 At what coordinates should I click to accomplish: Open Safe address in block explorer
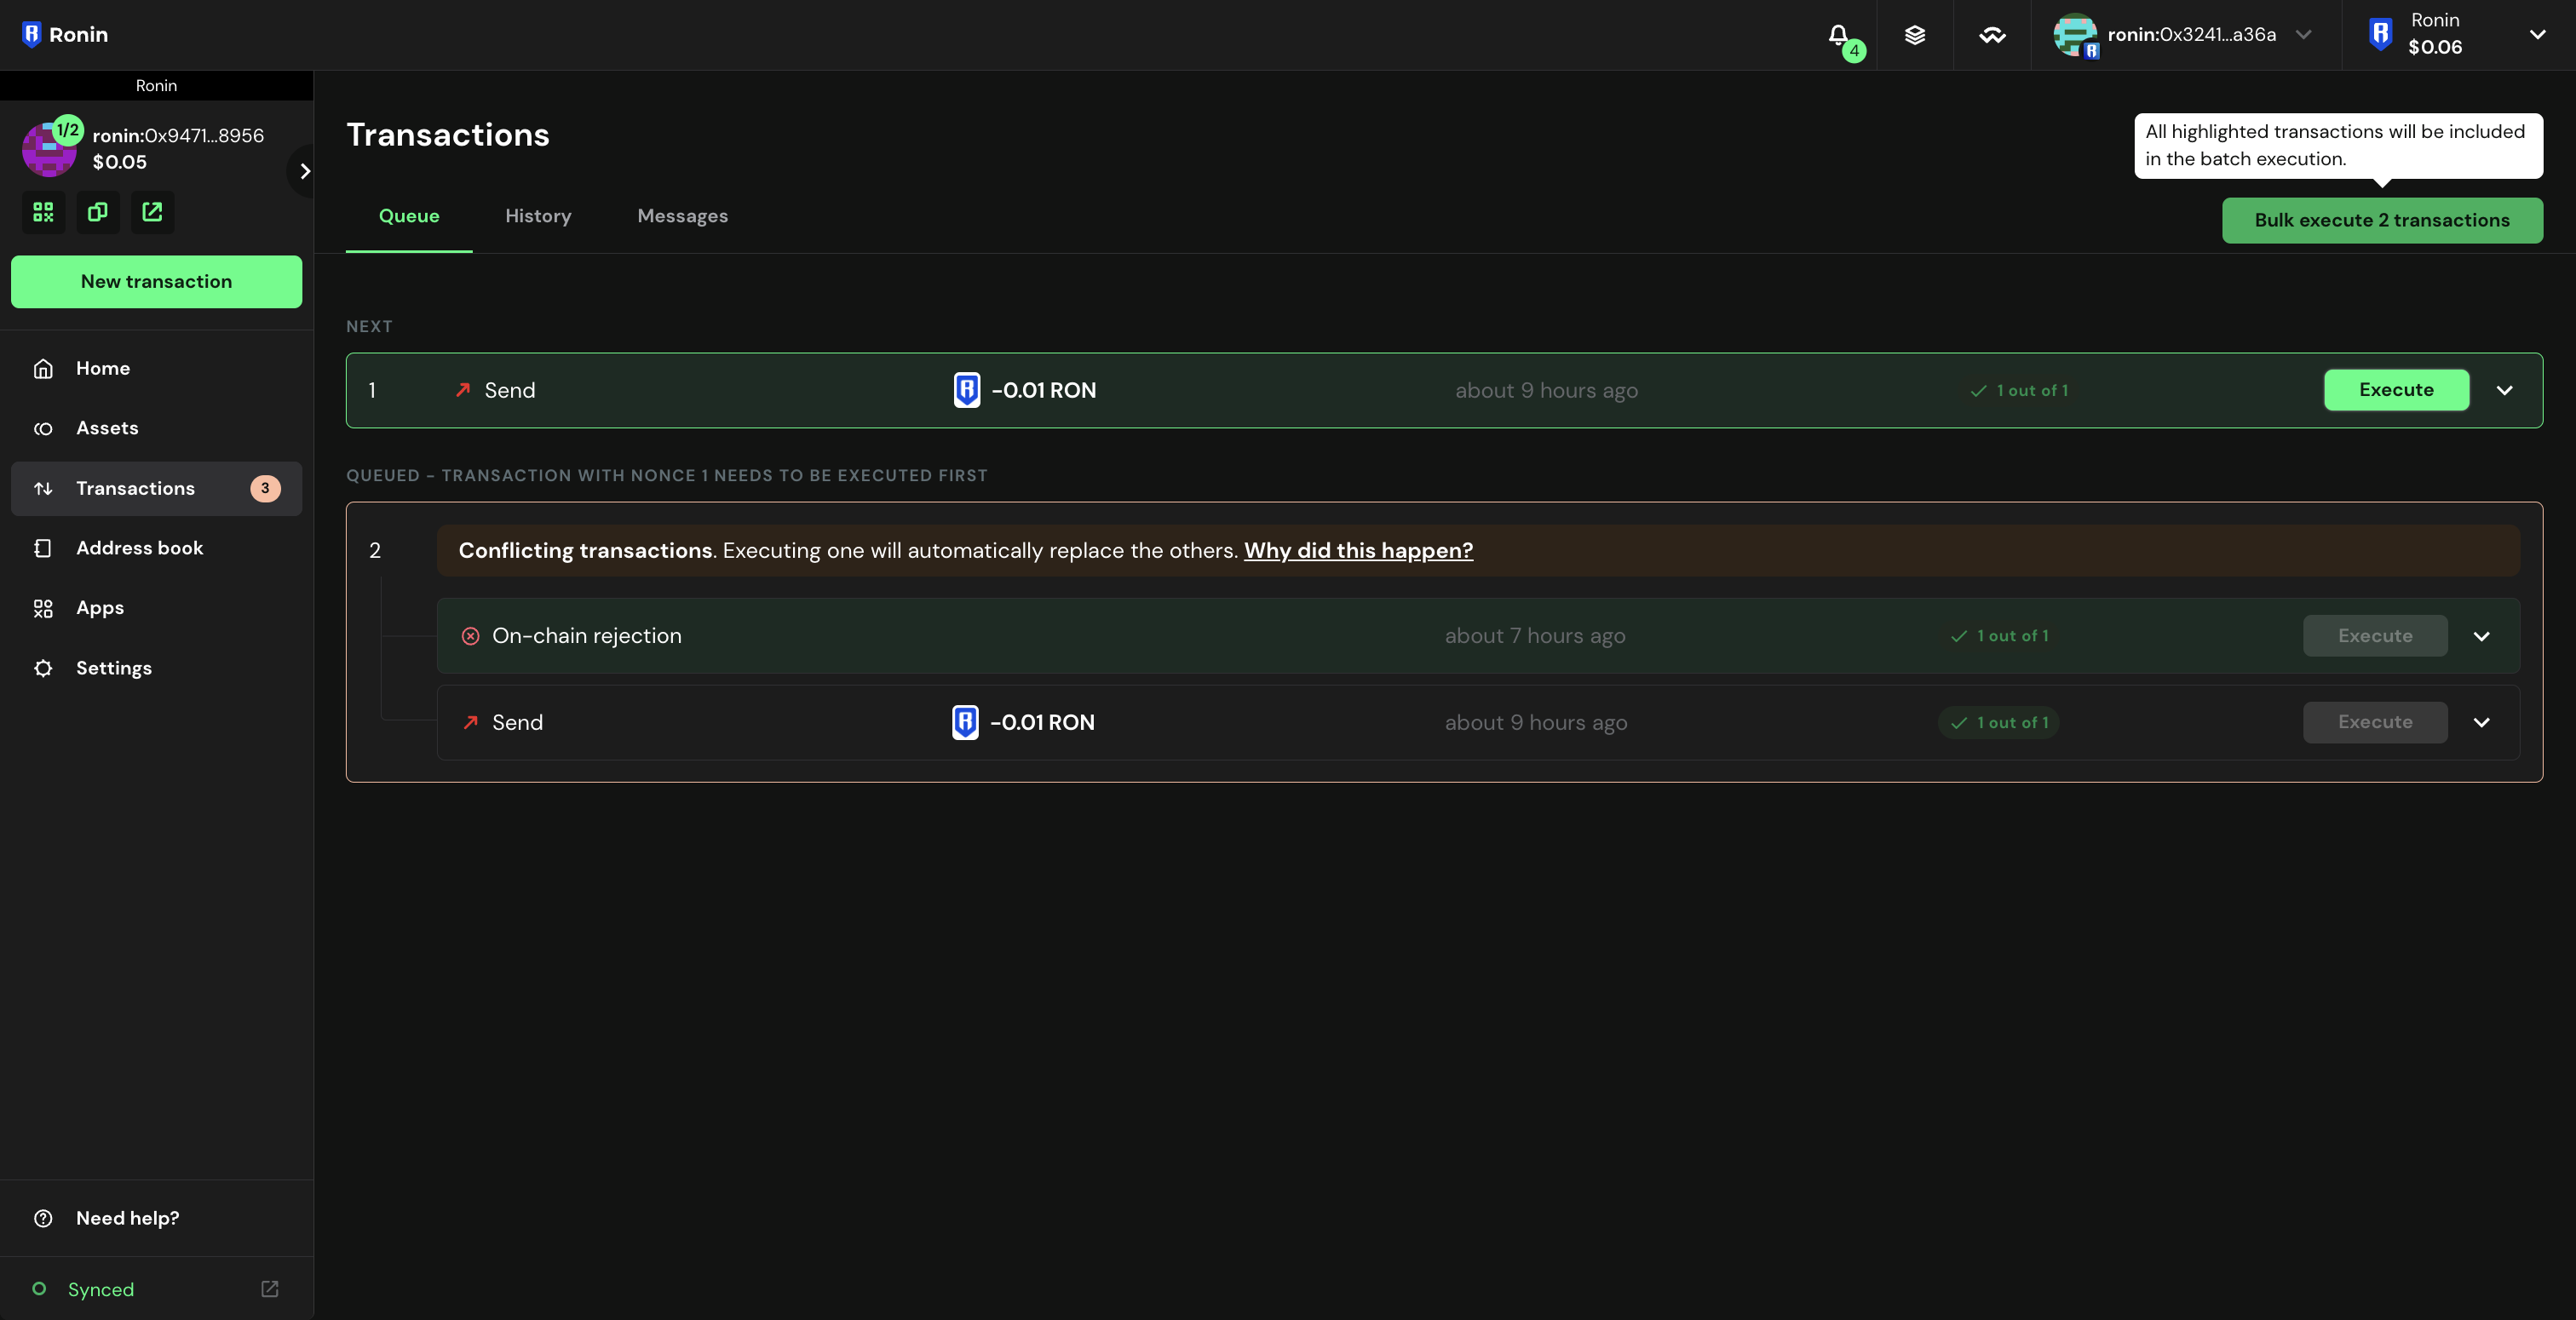click(x=152, y=212)
